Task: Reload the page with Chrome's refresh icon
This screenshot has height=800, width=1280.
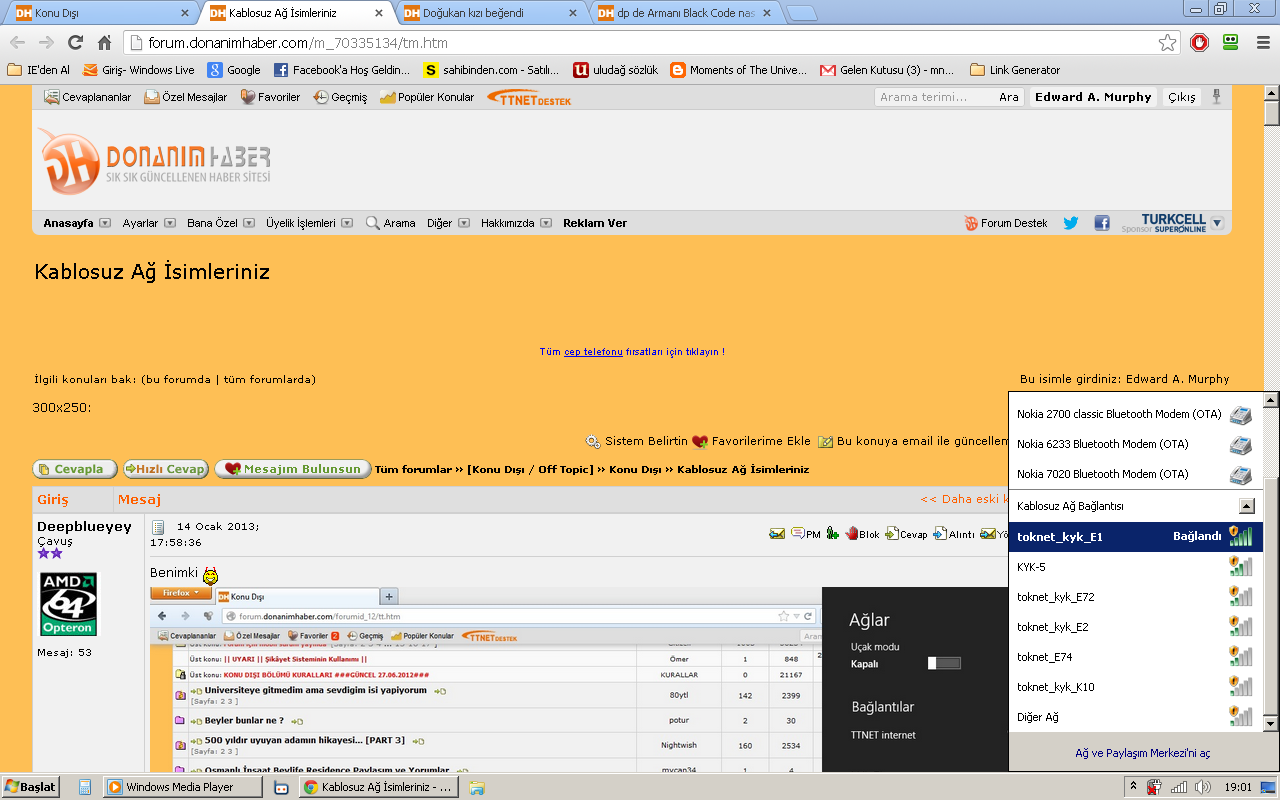Action: click(x=76, y=43)
